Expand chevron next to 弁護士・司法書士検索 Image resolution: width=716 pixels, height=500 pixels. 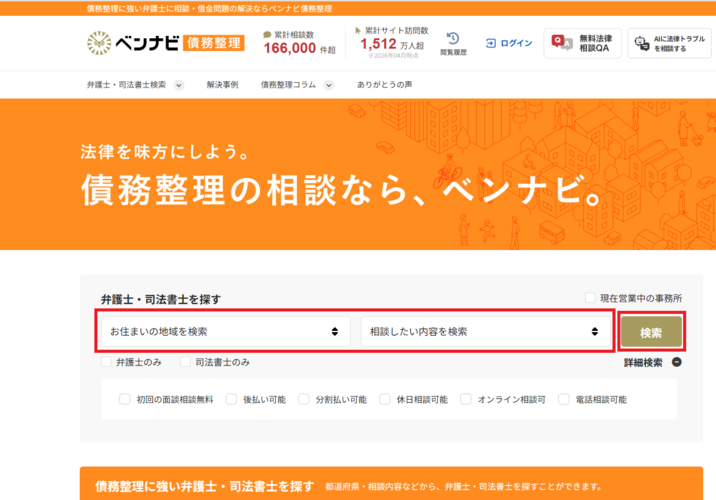[179, 85]
